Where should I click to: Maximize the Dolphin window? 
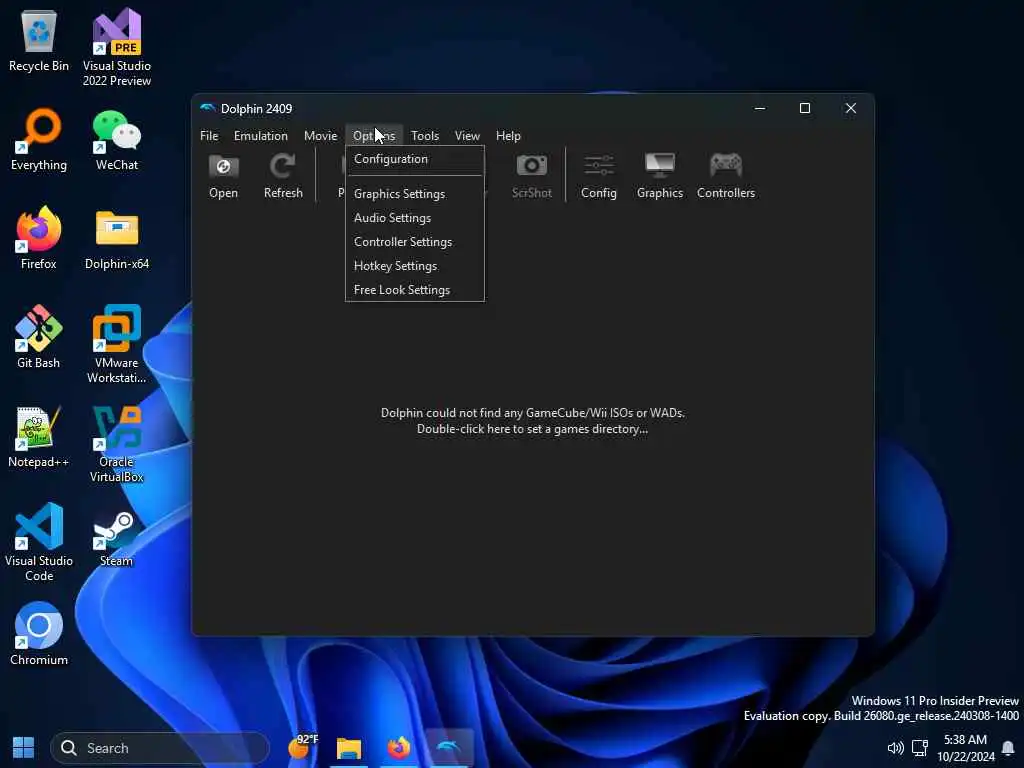(x=805, y=108)
